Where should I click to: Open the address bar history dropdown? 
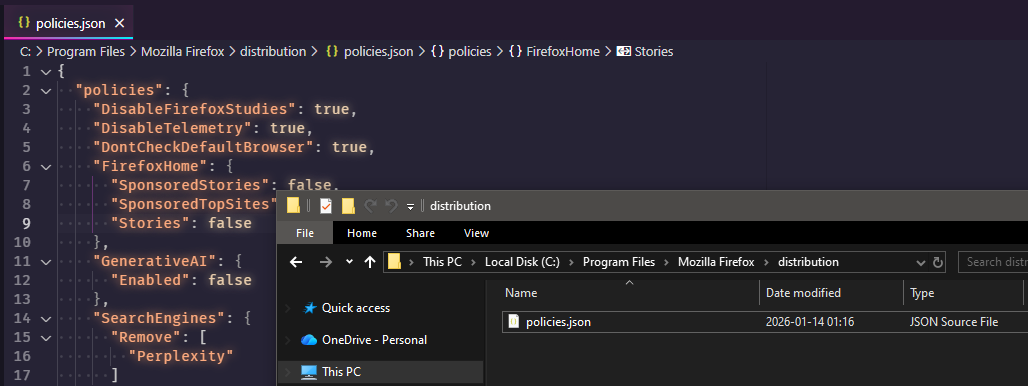click(x=921, y=262)
